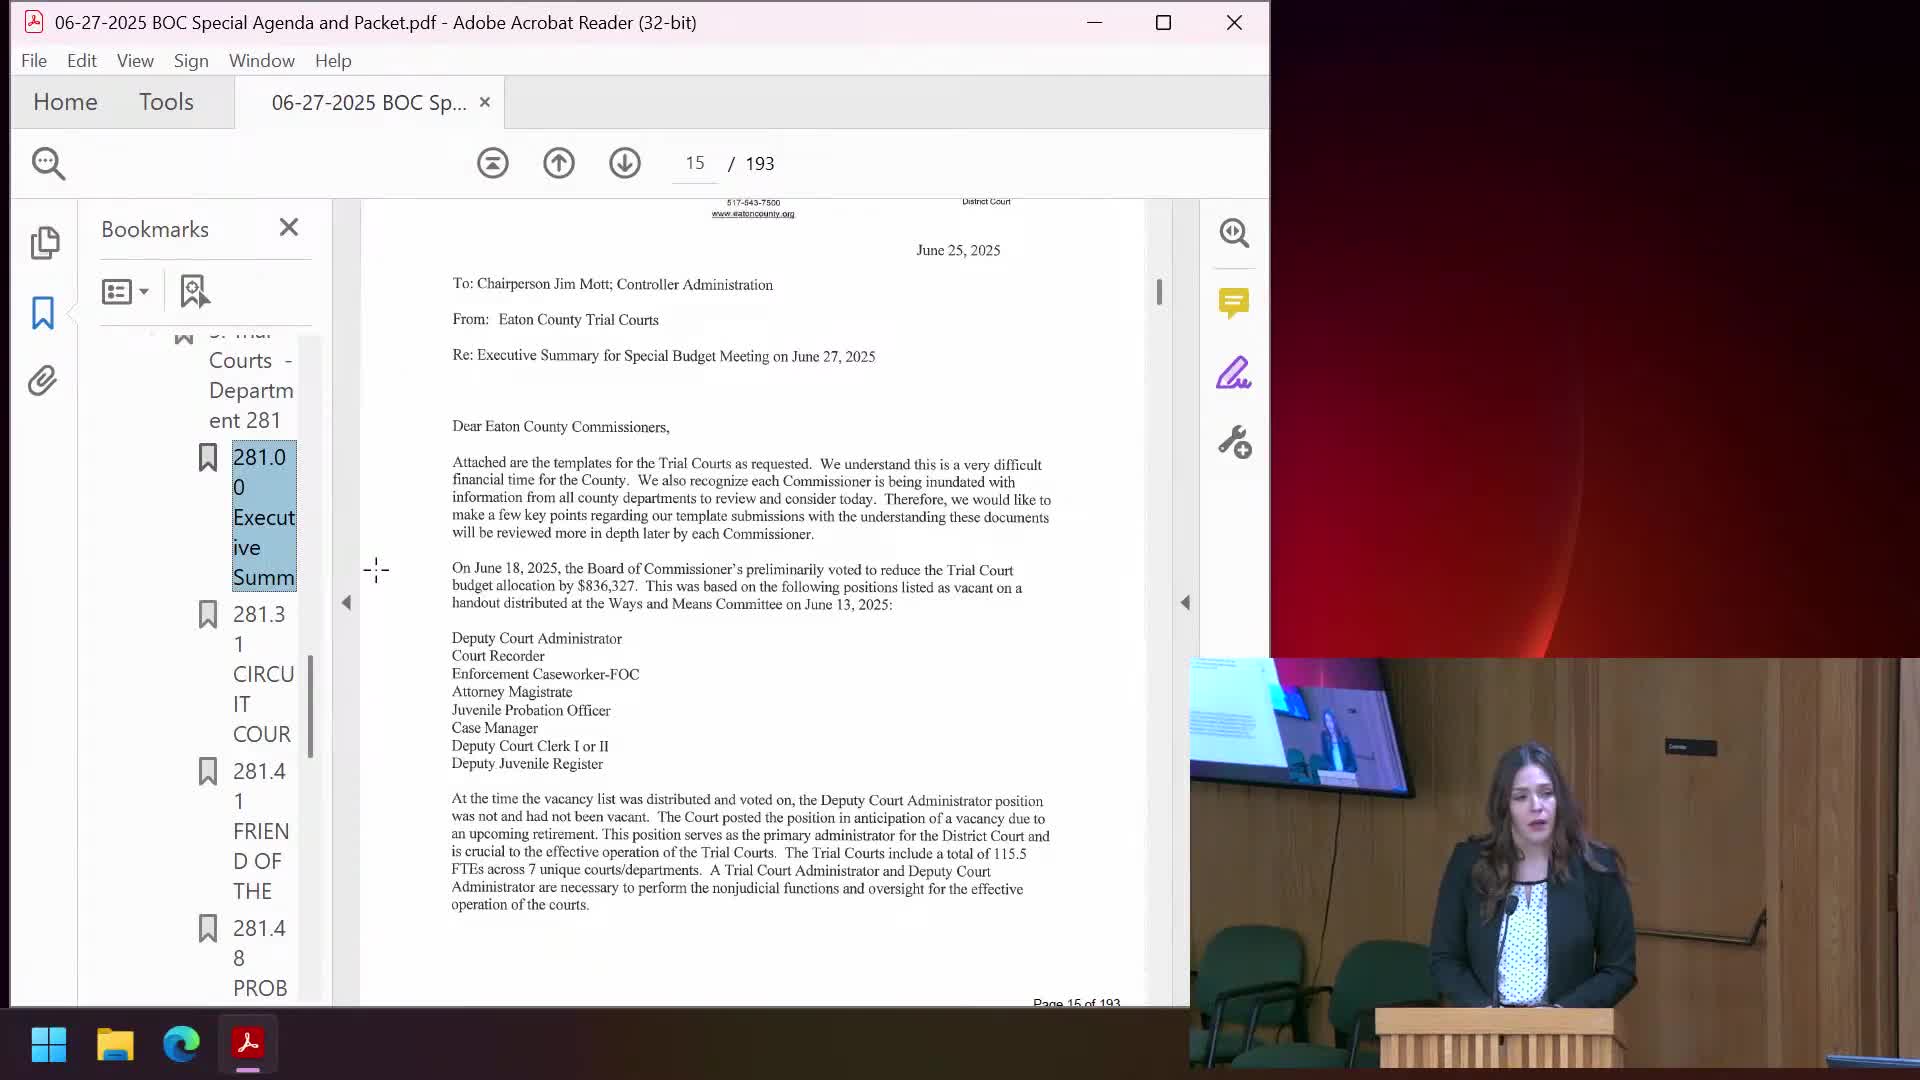Click the scroll mode toolbar icon
Image resolution: width=1920 pixels, height=1080 pixels.
tap(493, 163)
